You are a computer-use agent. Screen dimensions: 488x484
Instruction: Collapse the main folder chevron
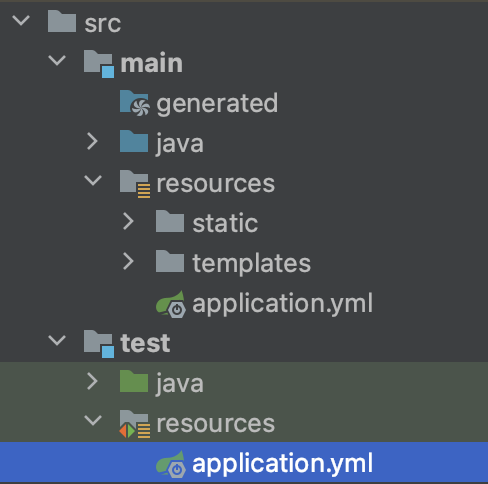tap(57, 60)
